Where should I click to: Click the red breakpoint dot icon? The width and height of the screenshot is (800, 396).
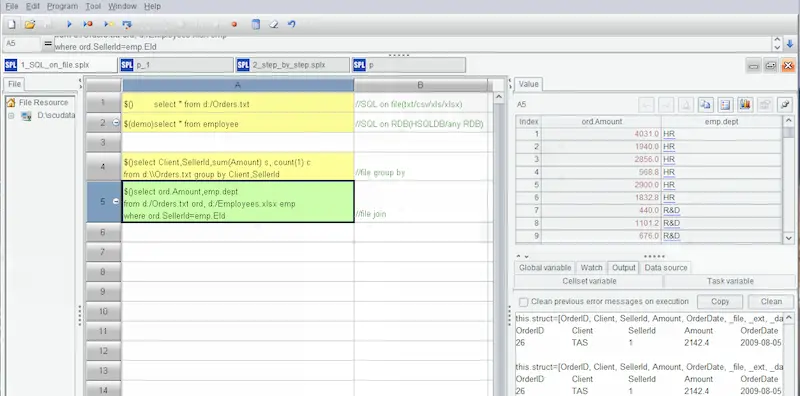pyautogui.click(x=234, y=24)
